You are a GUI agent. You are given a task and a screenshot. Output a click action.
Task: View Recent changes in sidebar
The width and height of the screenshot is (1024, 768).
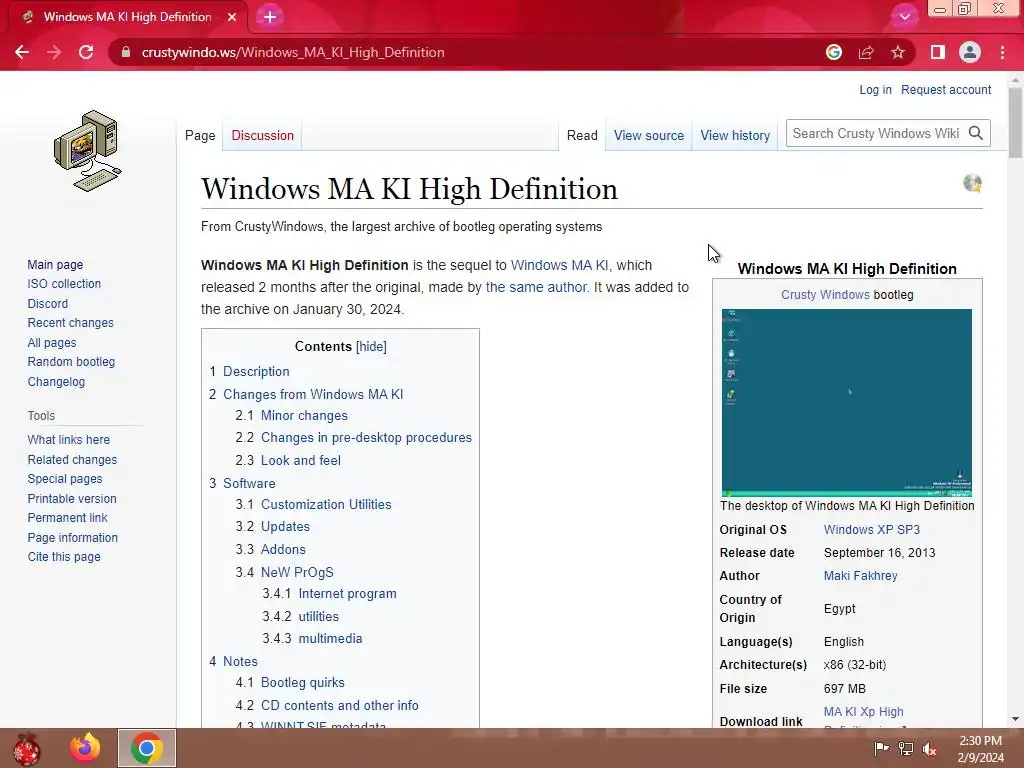click(x=70, y=323)
